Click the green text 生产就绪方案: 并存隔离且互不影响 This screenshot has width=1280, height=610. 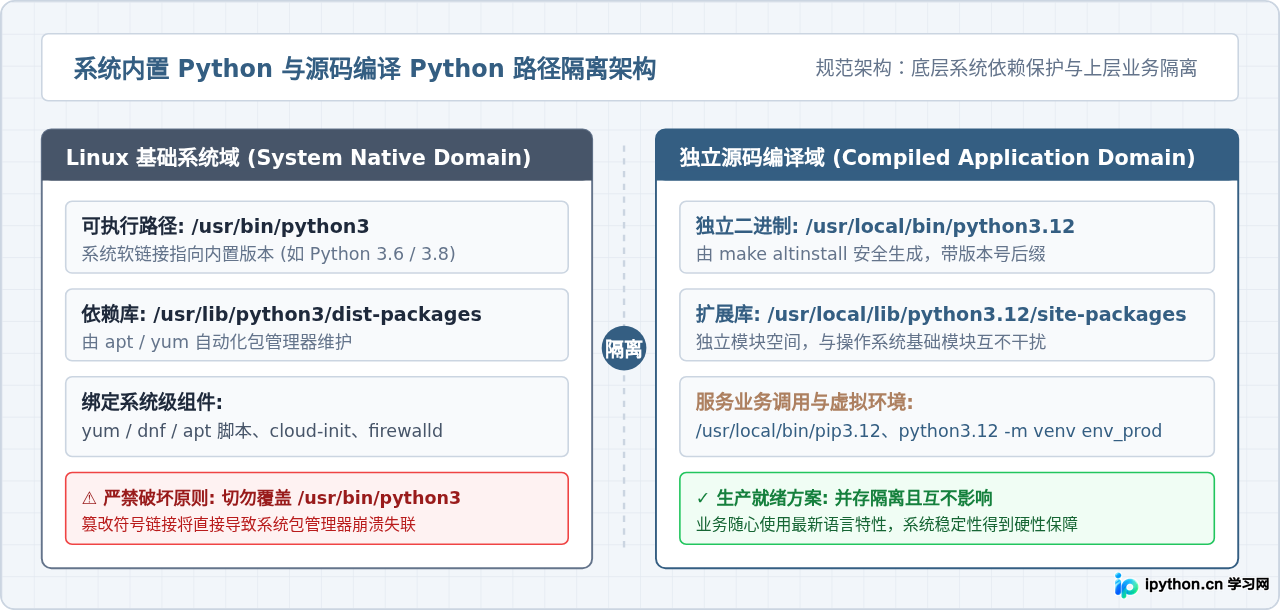[x=855, y=498]
